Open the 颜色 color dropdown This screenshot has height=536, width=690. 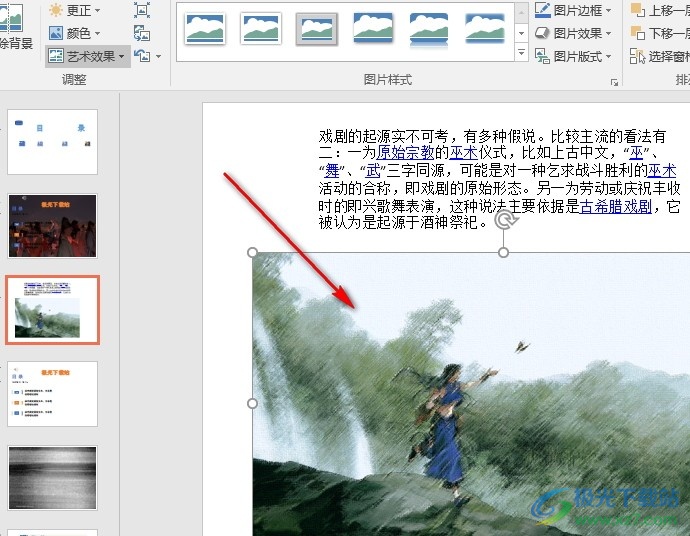coord(75,33)
